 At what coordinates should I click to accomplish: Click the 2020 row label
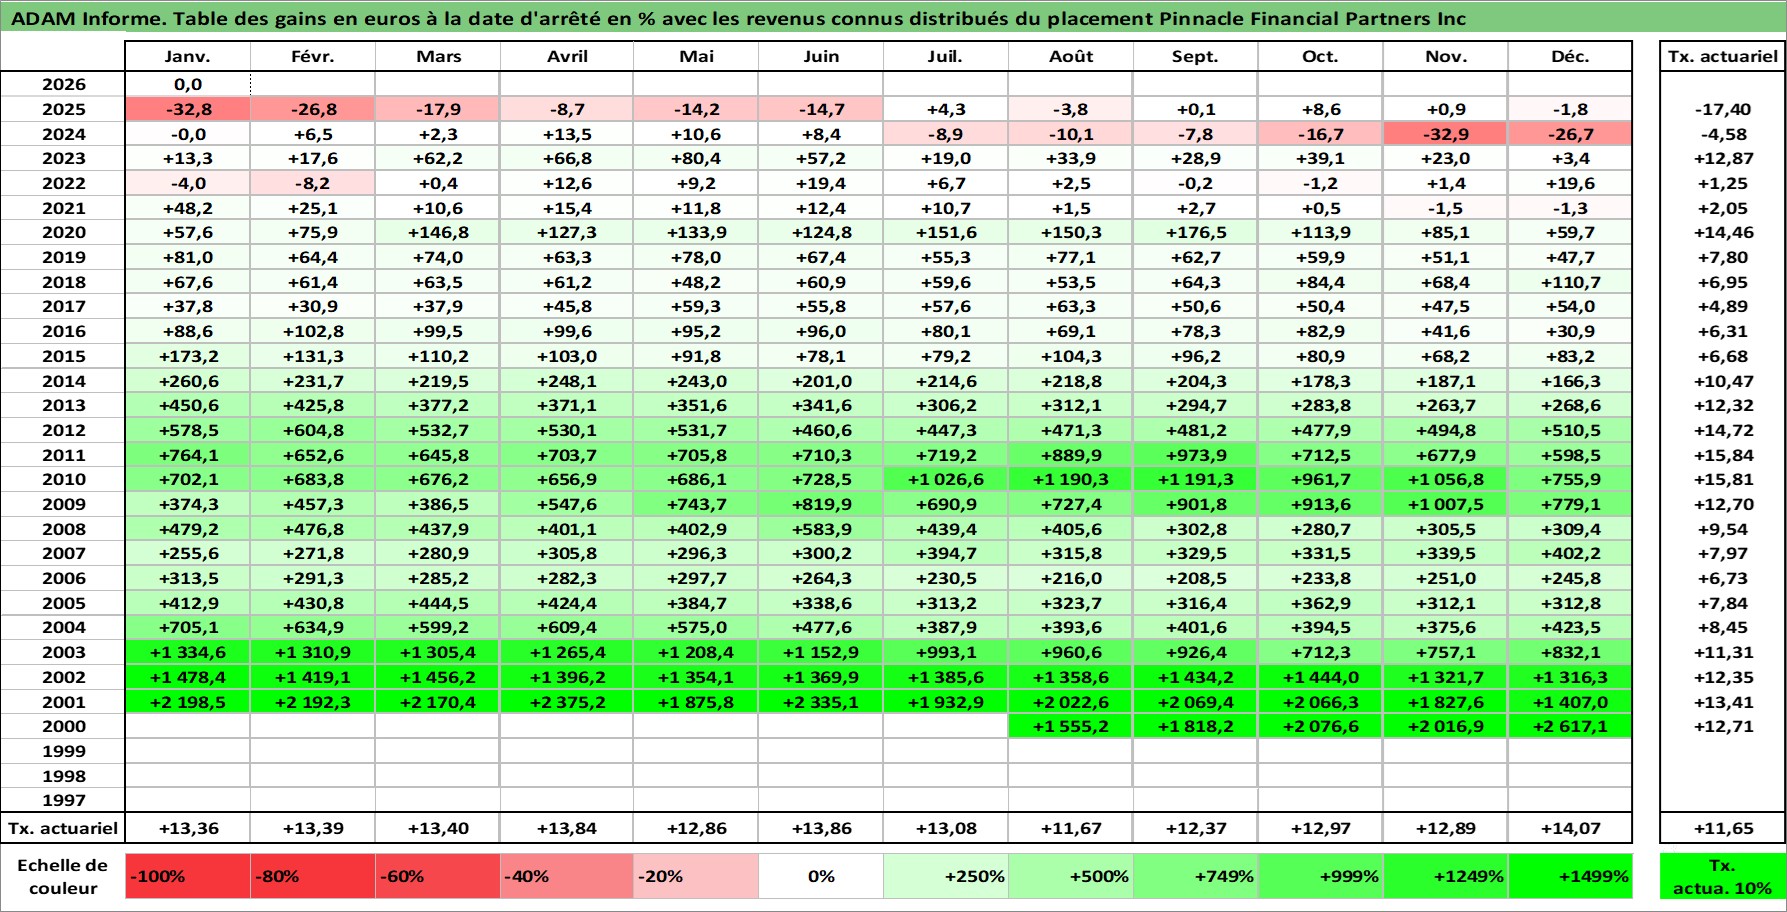coord(63,232)
